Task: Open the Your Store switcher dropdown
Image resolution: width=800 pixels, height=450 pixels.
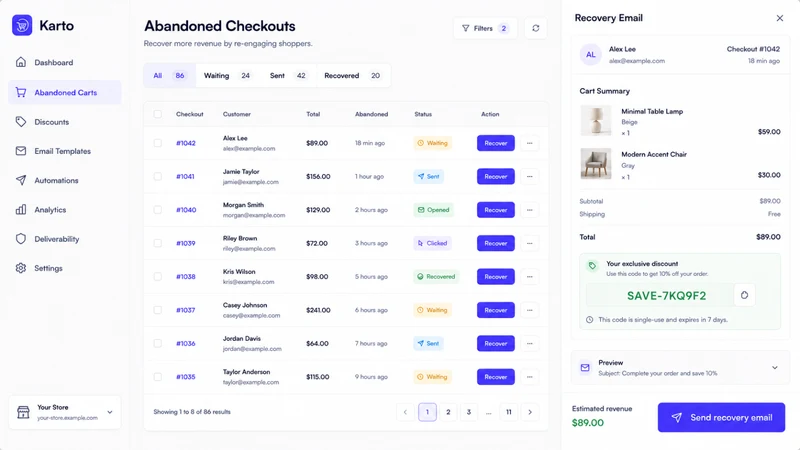Action: [x=65, y=412]
